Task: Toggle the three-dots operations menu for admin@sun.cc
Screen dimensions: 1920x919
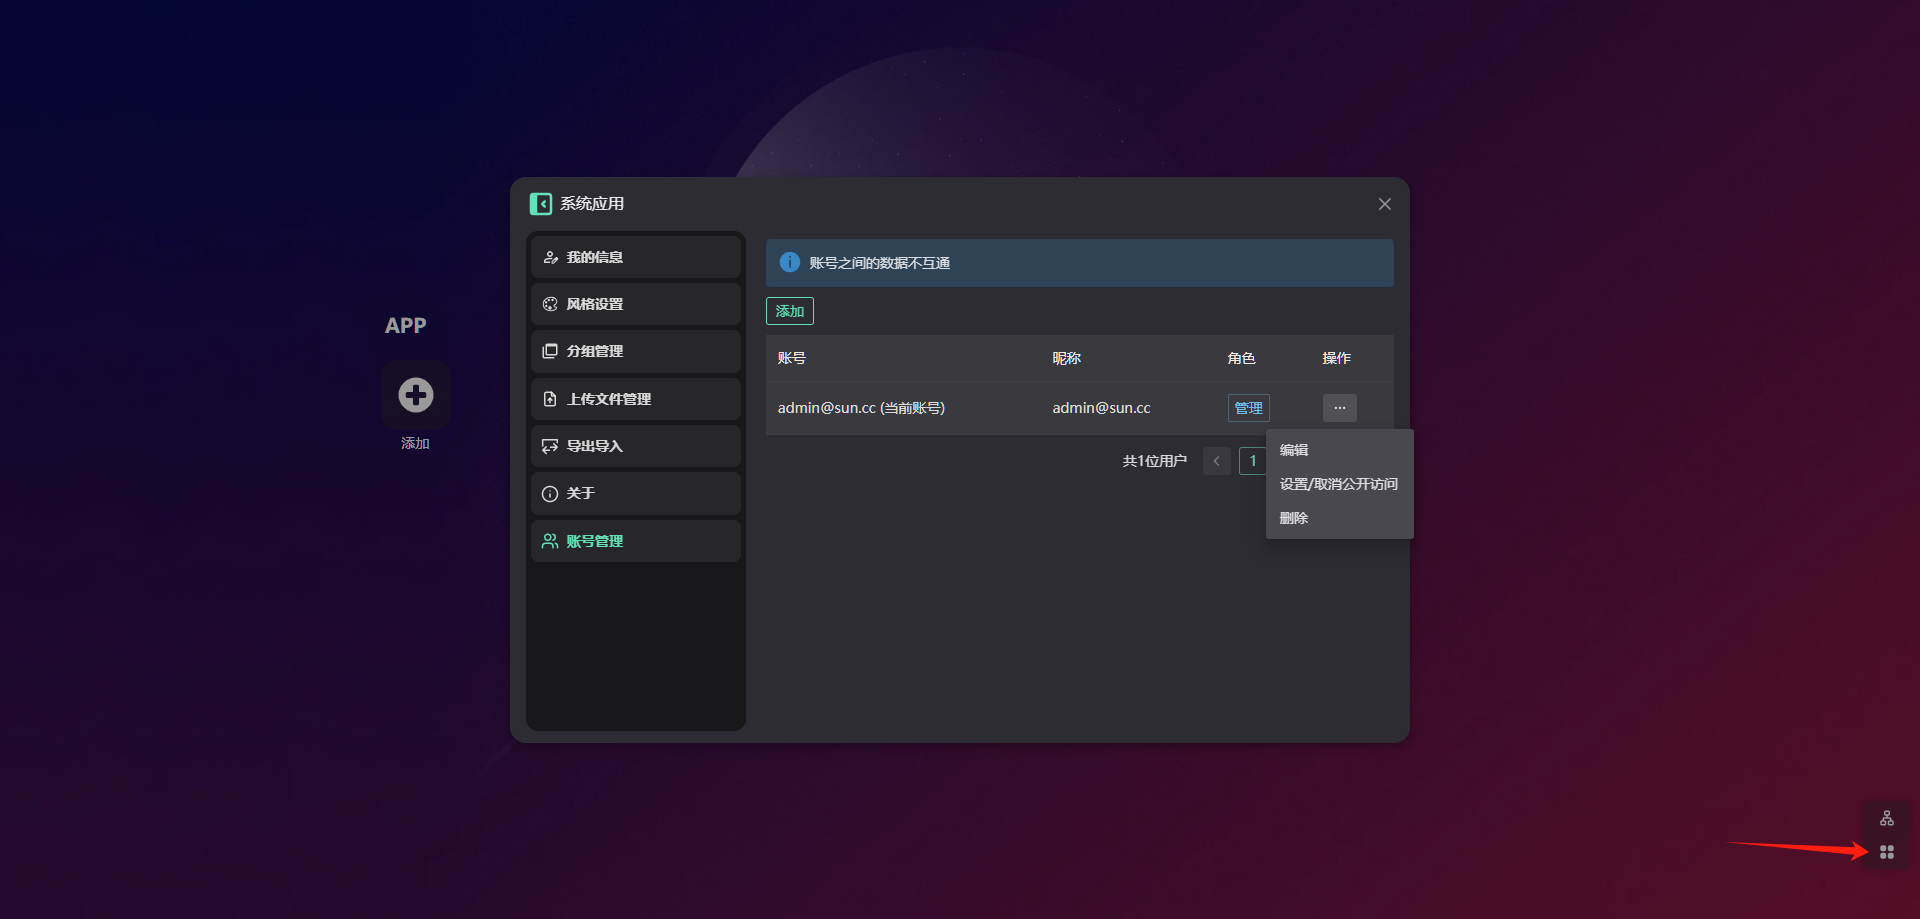Action: click(x=1339, y=408)
